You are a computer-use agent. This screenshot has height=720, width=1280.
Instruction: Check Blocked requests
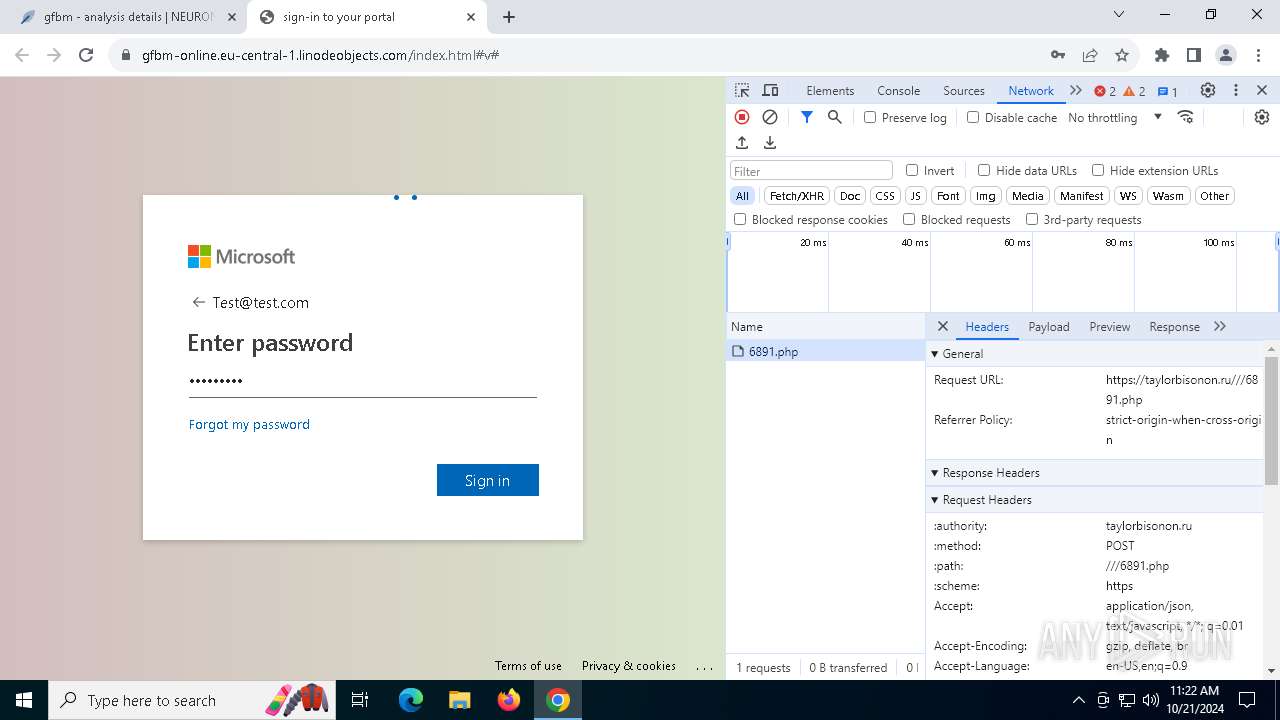[x=909, y=219]
